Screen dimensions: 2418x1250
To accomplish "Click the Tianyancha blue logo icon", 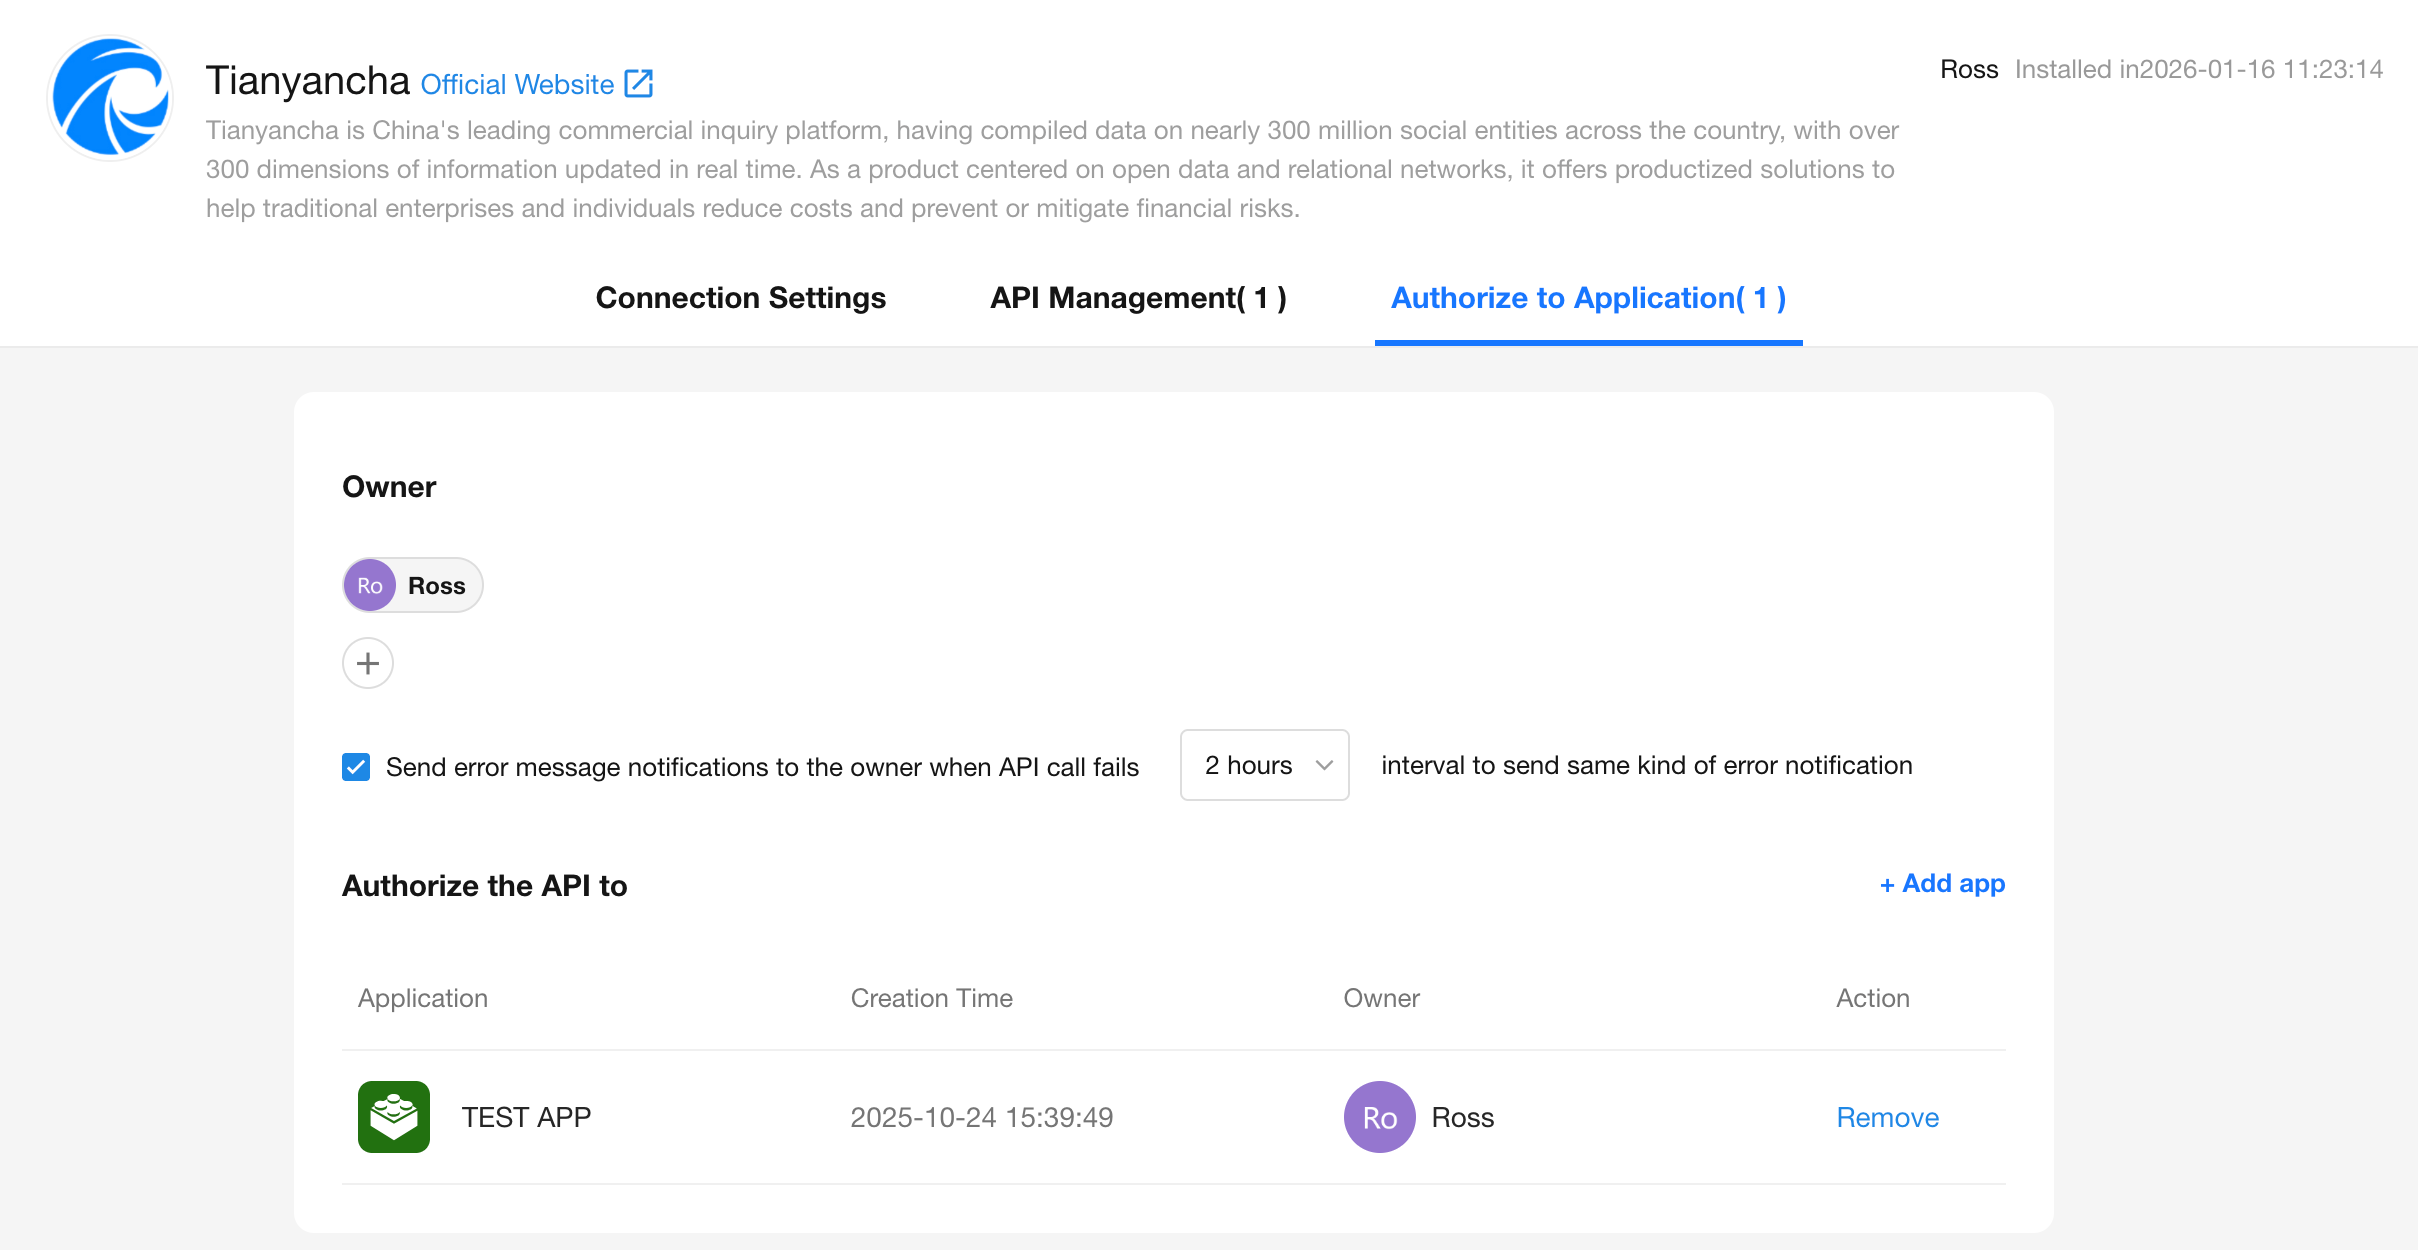I will click(110, 98).
